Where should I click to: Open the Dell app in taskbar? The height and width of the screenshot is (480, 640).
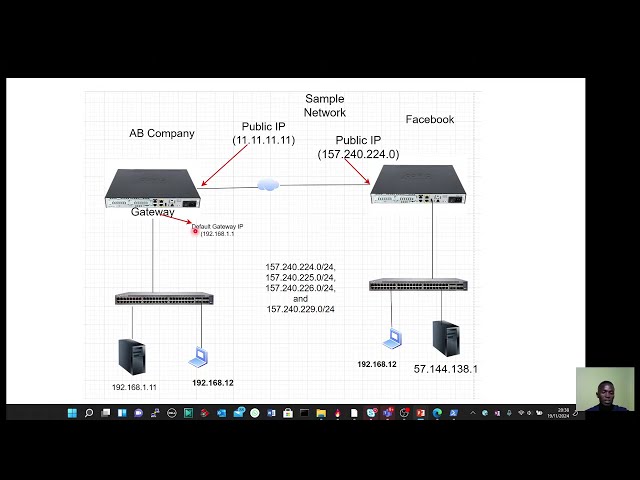[171, 413]
